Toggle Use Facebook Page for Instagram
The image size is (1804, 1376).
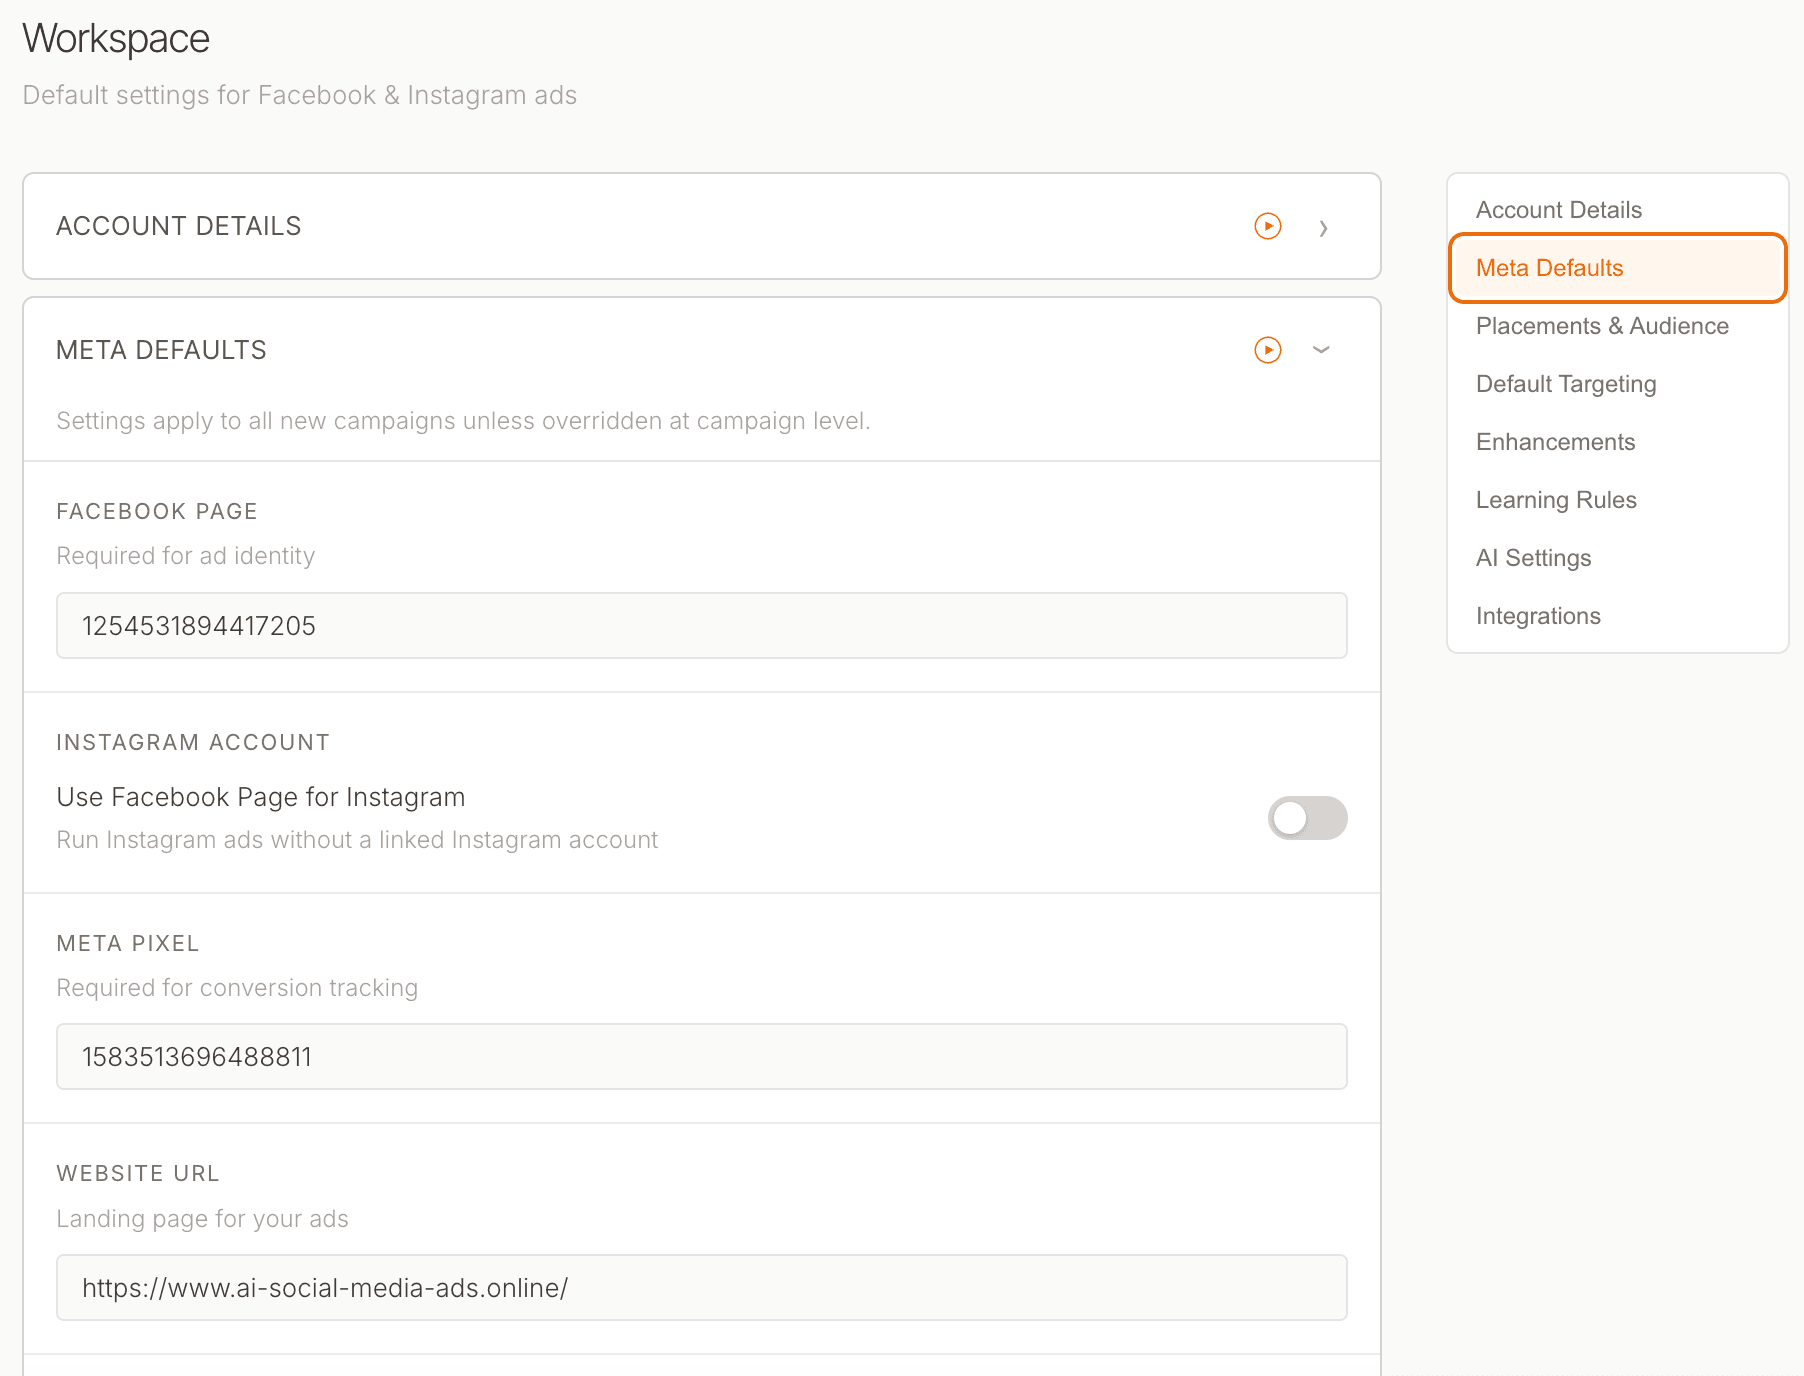tap(1307, 818)
